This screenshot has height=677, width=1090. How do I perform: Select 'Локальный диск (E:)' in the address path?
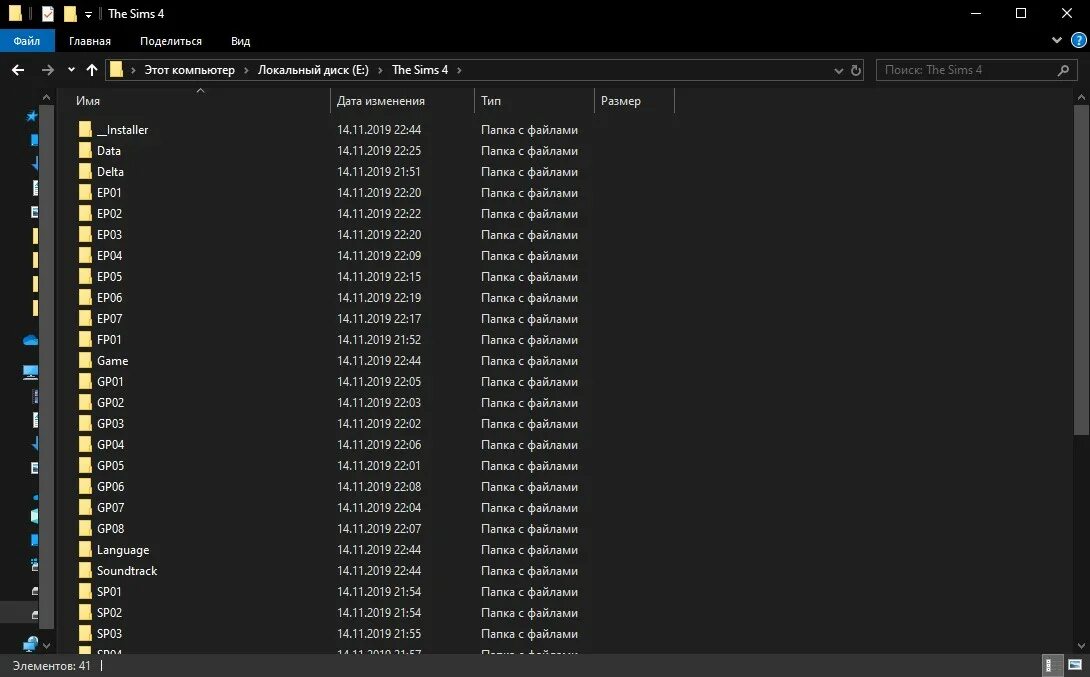313,70
